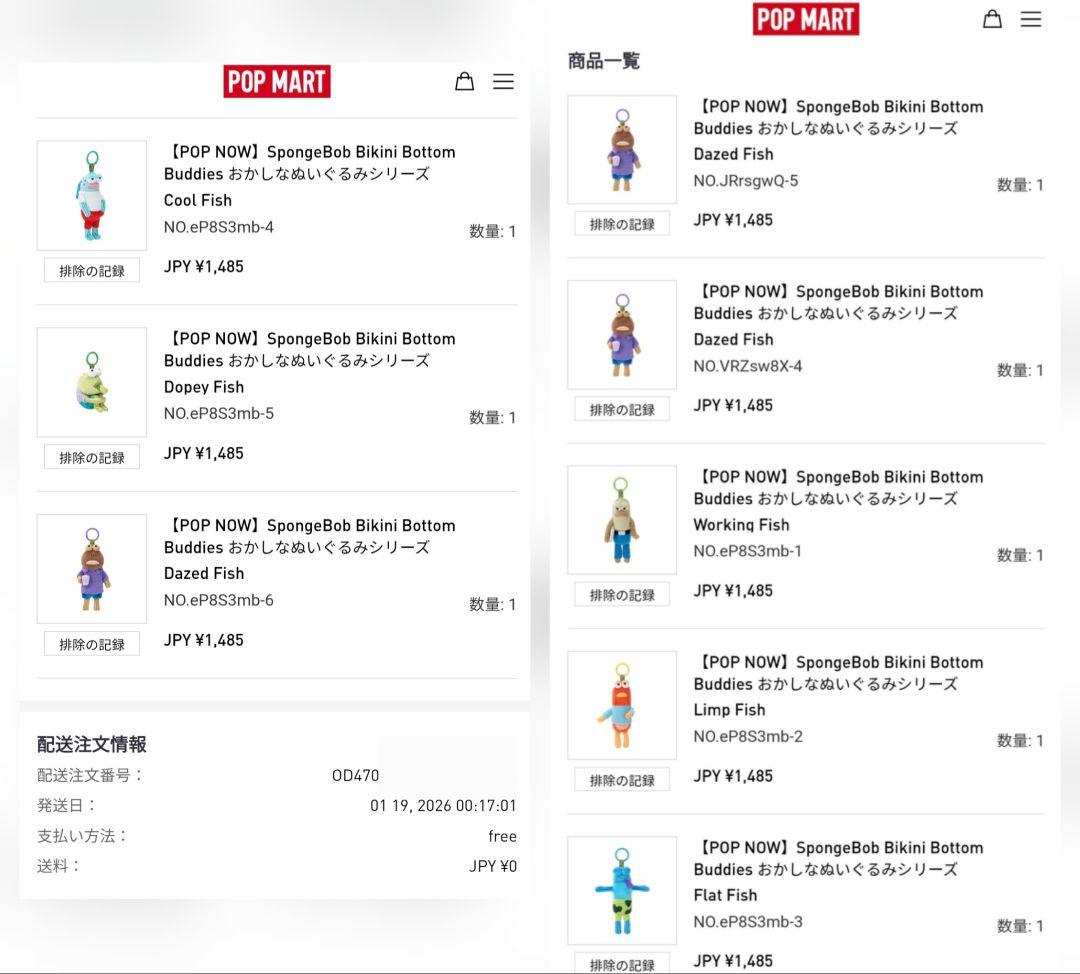
Task: Open Dazed Fish thumbnail for NO.JRrsgwQ-5
Action: click(622, 149)
